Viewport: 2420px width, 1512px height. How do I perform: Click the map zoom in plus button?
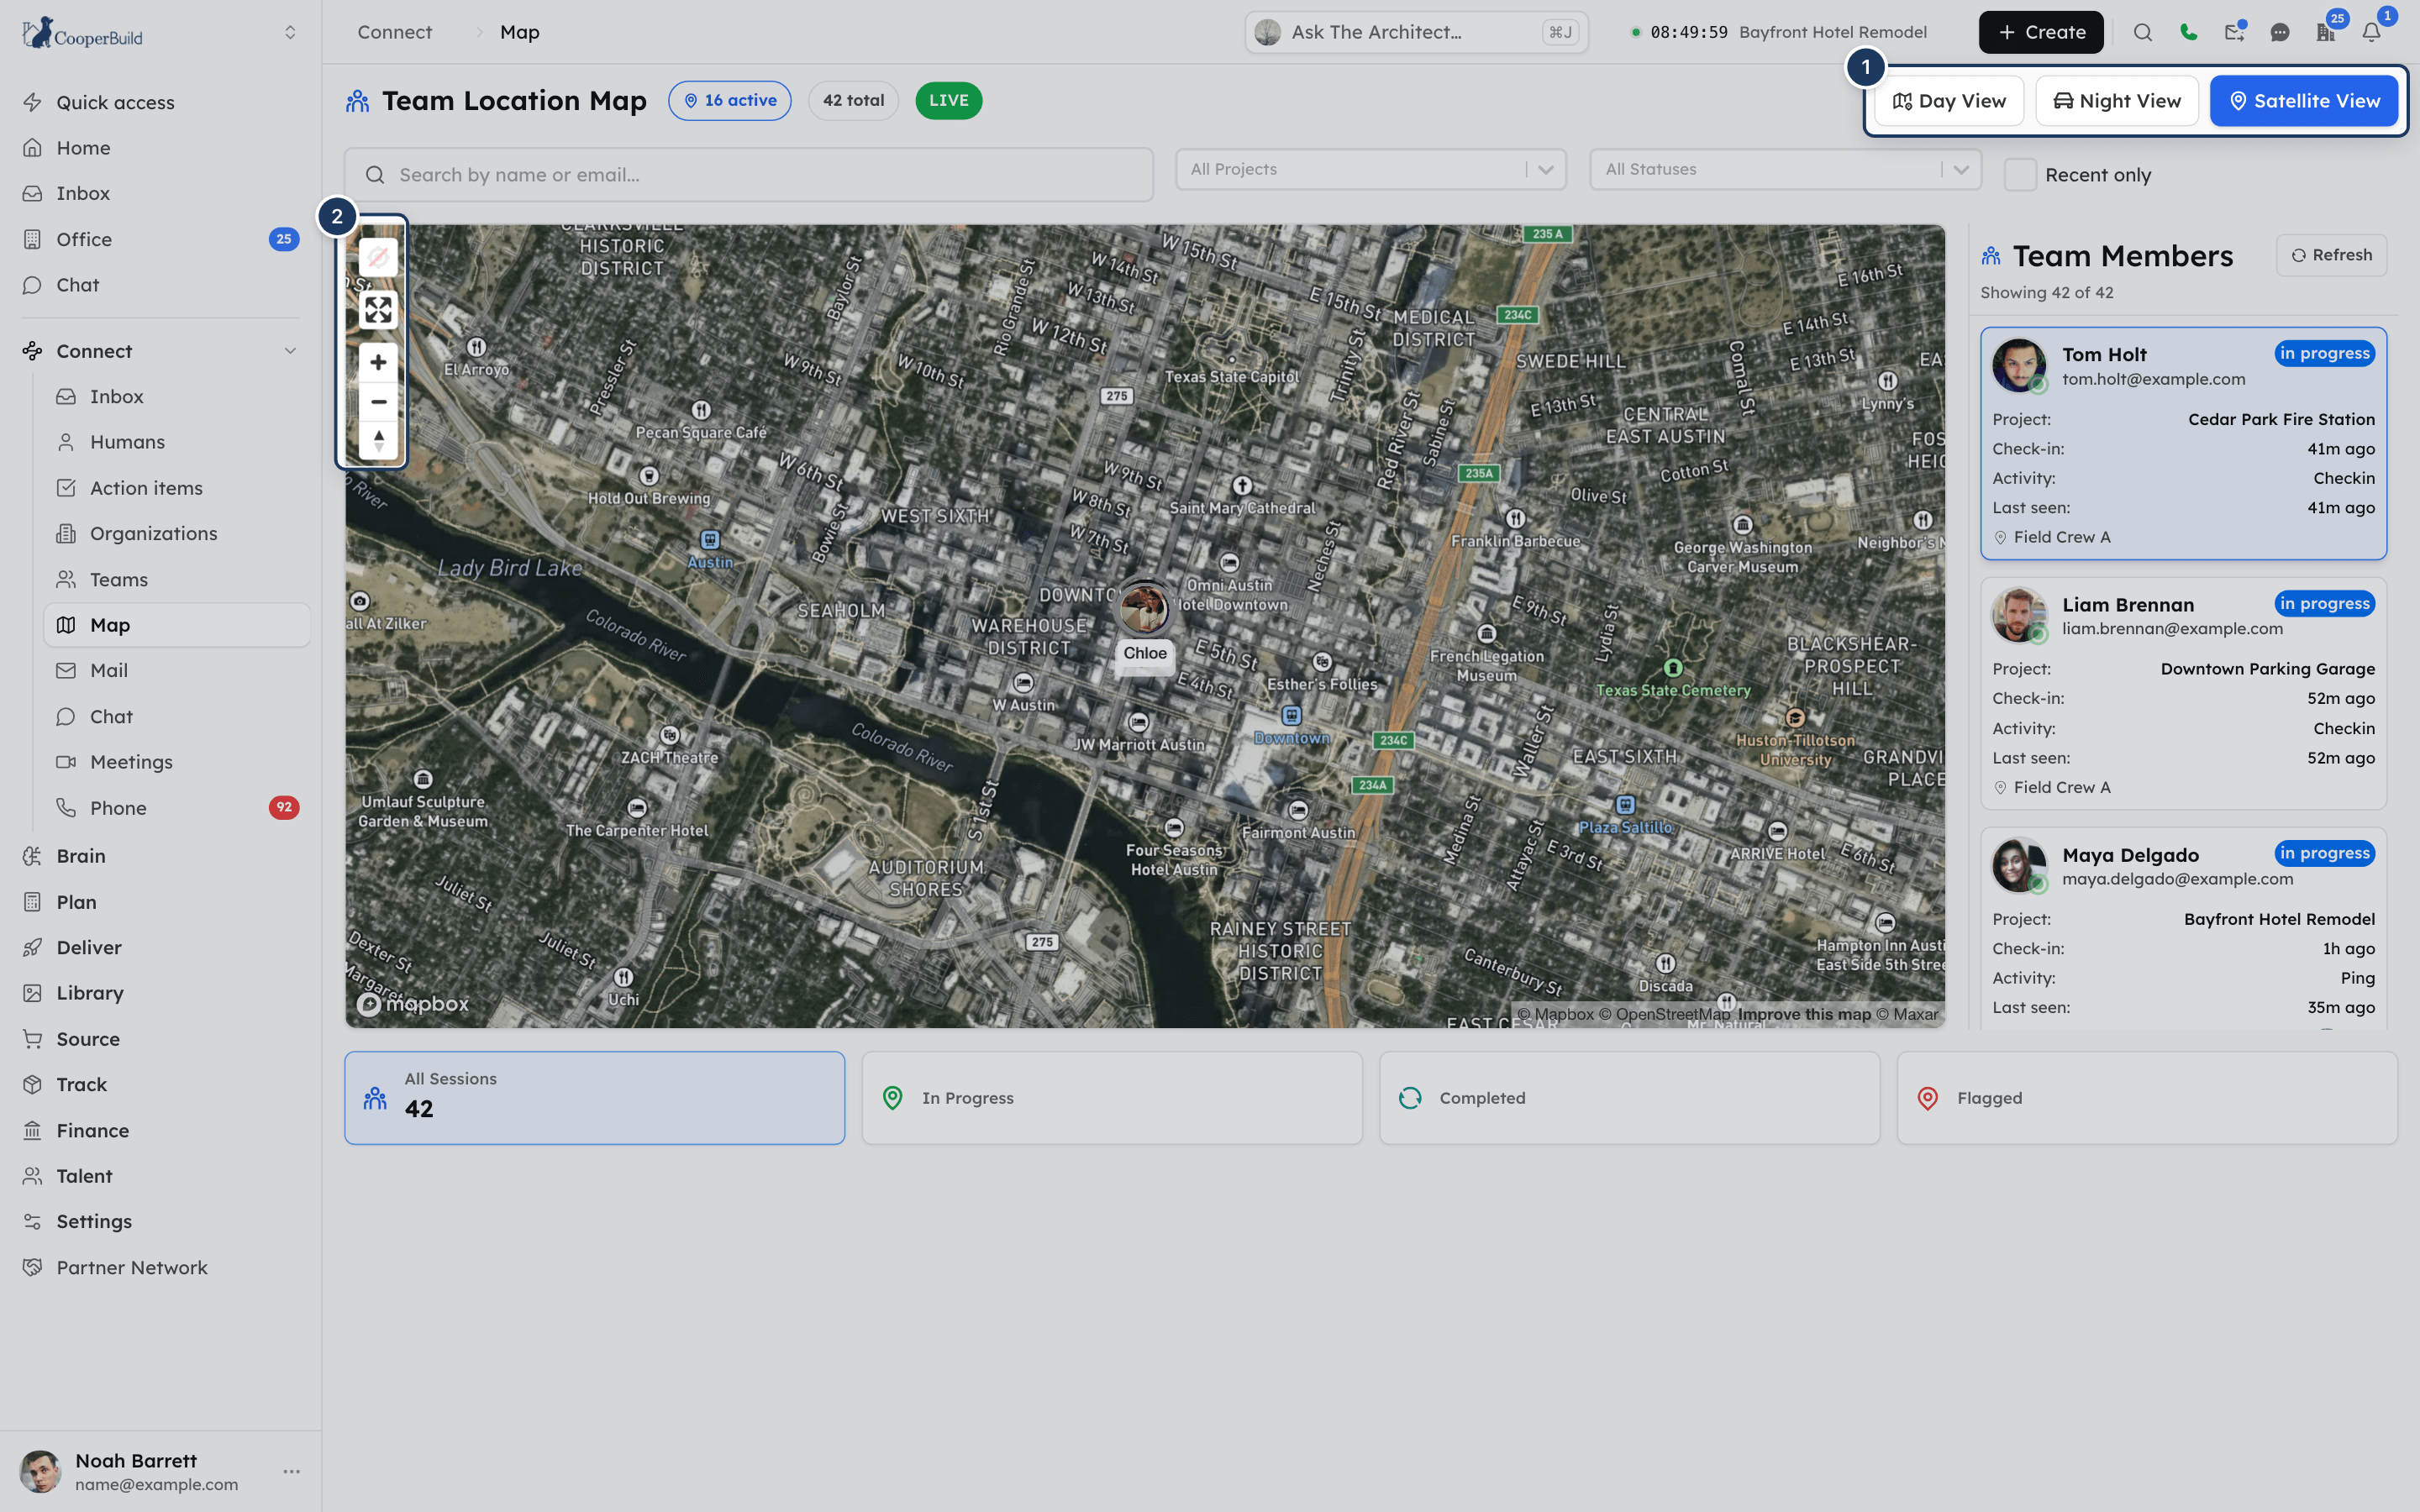coord(378,362)
